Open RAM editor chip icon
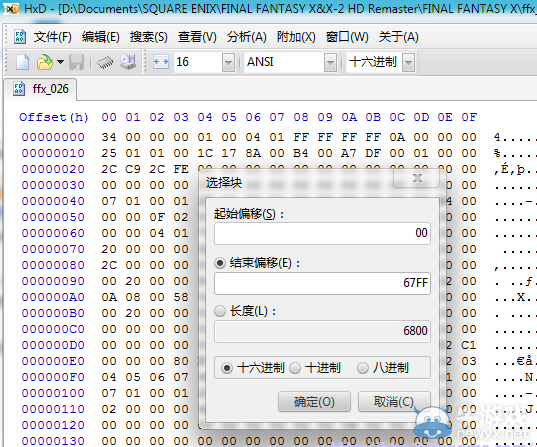The height and width of the screenshot is (447, 537). (x=105, y=62)
